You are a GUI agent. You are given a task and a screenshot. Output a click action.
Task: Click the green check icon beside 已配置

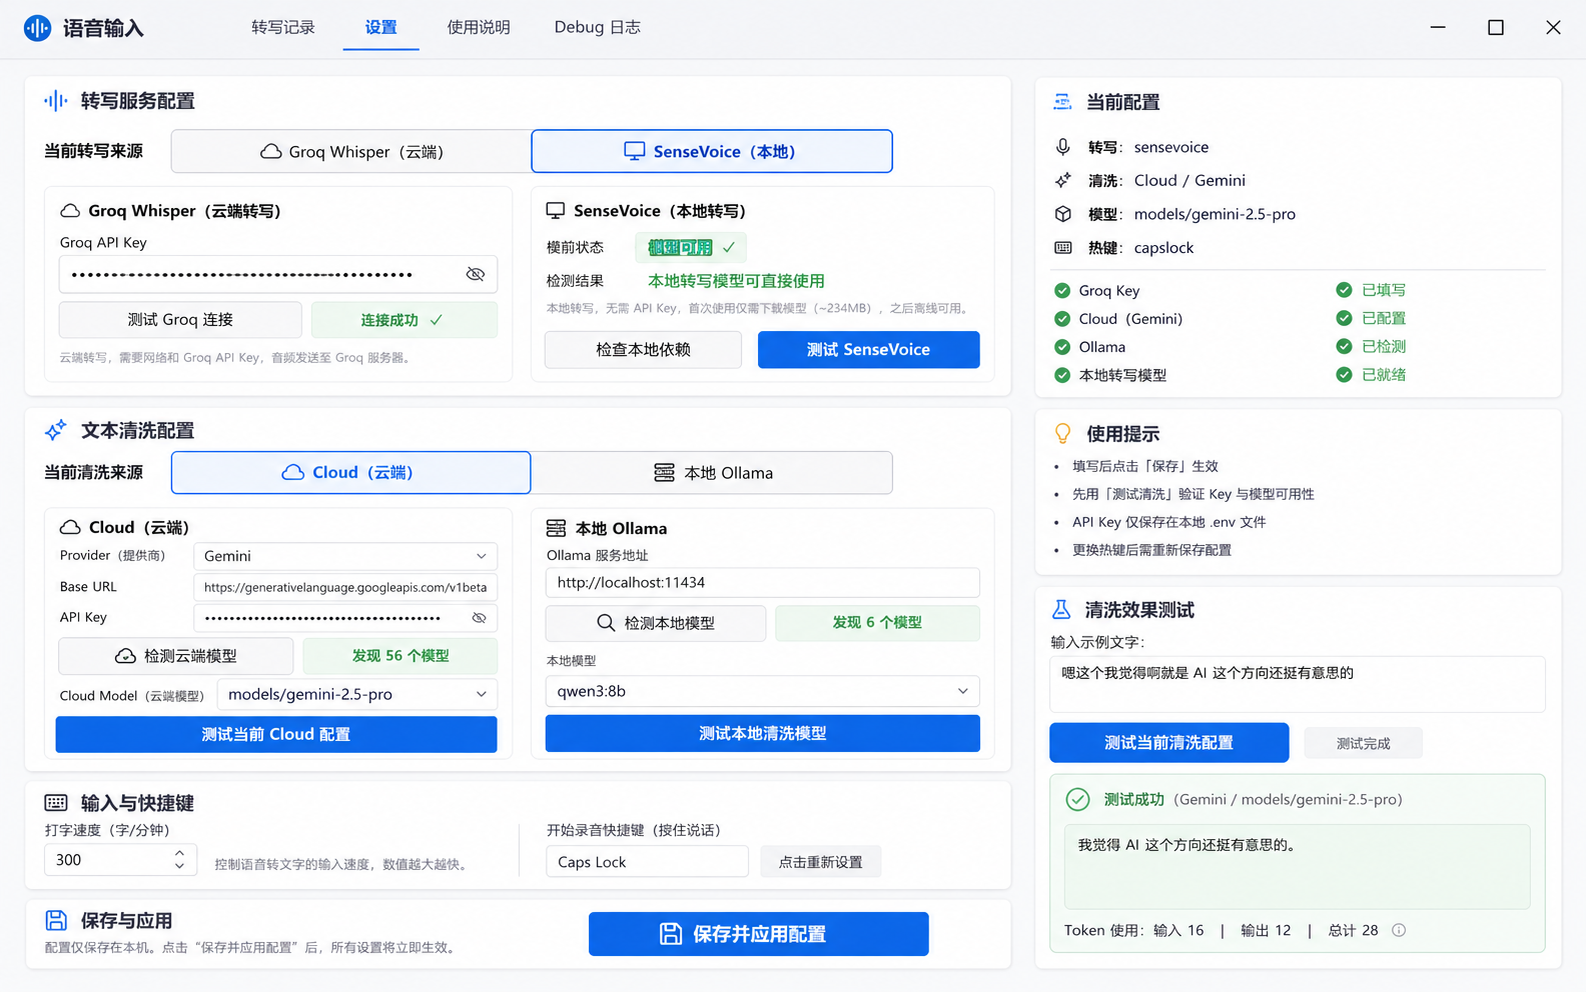pos(1344,318)
